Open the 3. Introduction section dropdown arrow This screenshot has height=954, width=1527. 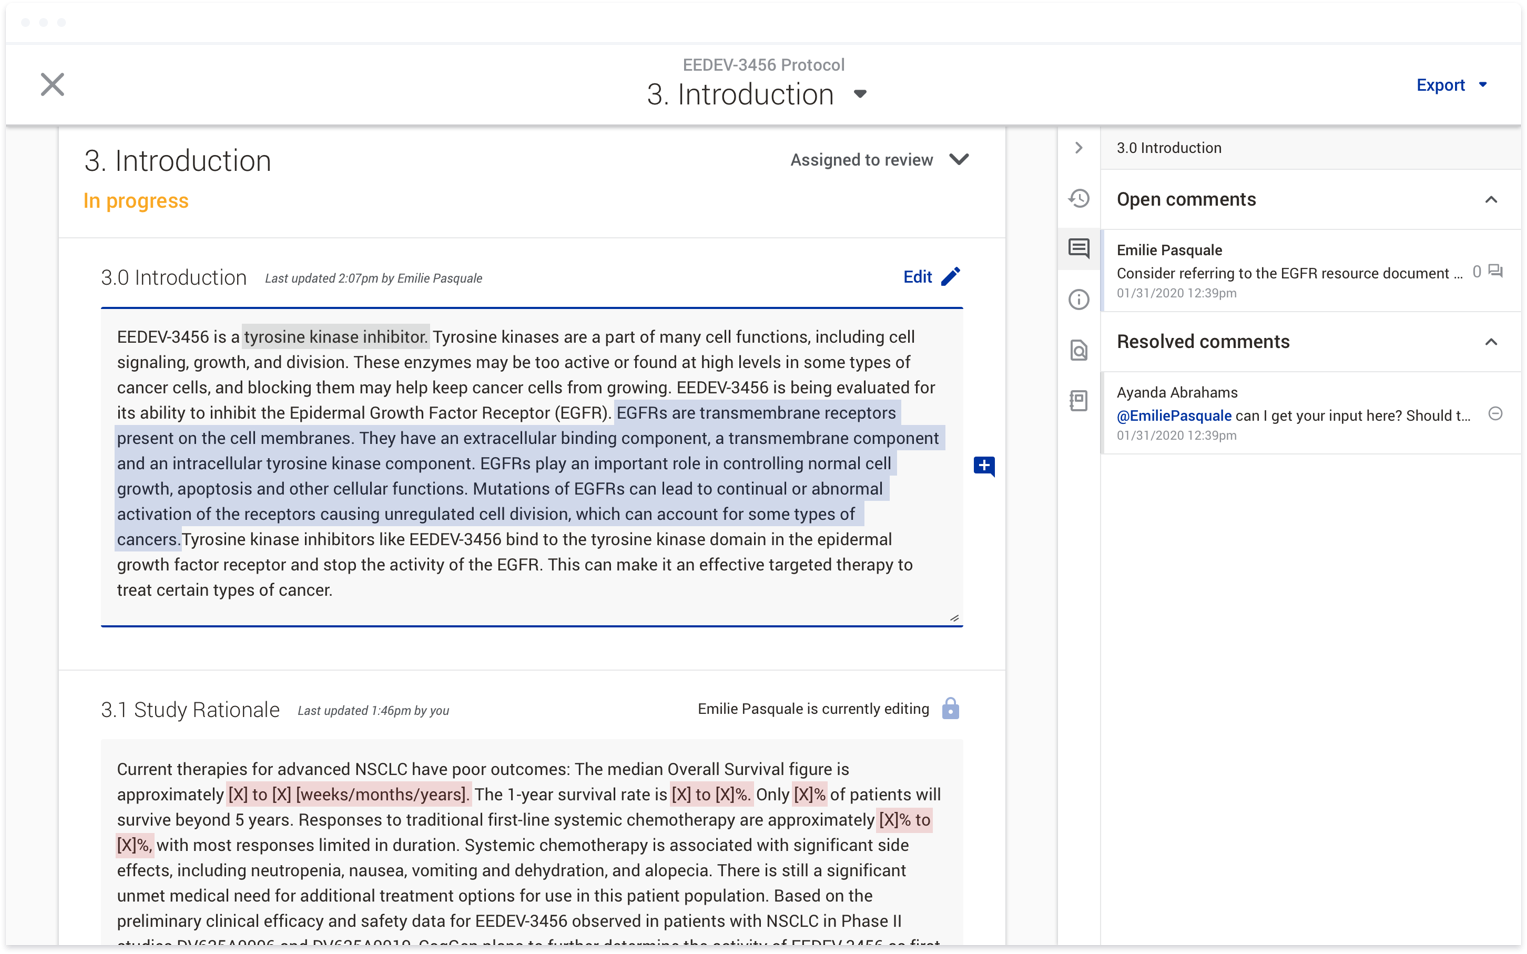[x=860, y=94]
